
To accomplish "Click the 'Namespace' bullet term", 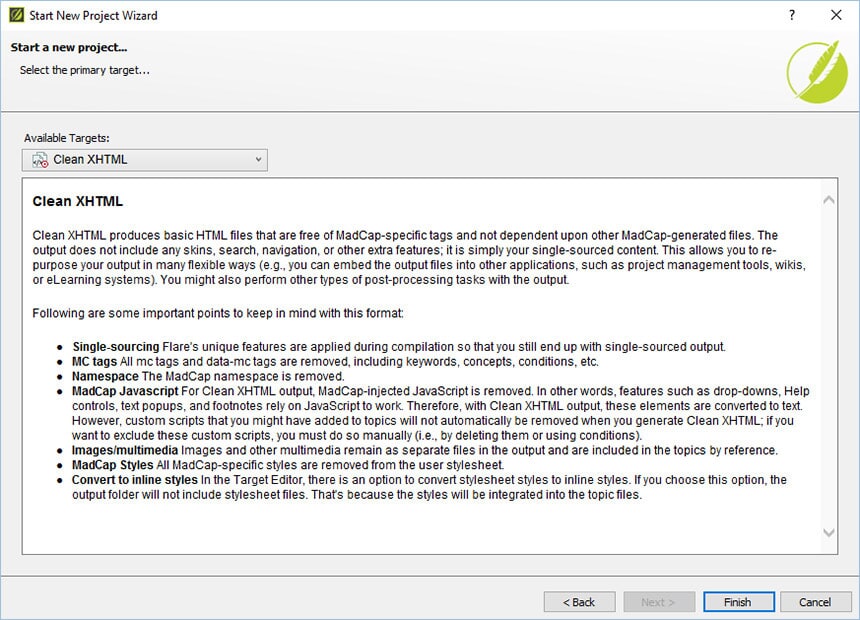I will pos(105,376).
